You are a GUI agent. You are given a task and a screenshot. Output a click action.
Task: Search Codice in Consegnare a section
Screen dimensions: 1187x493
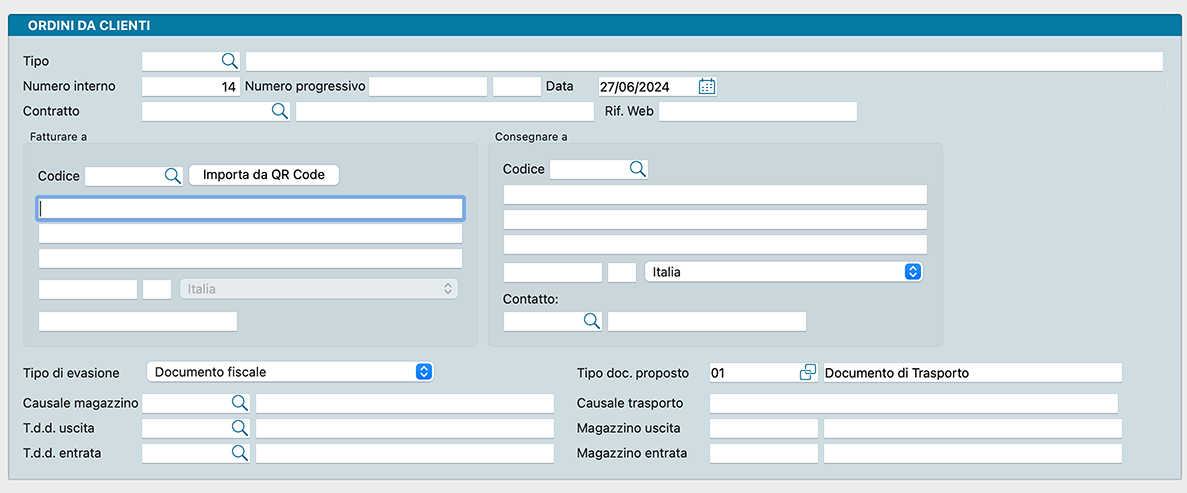click(637, 169)
